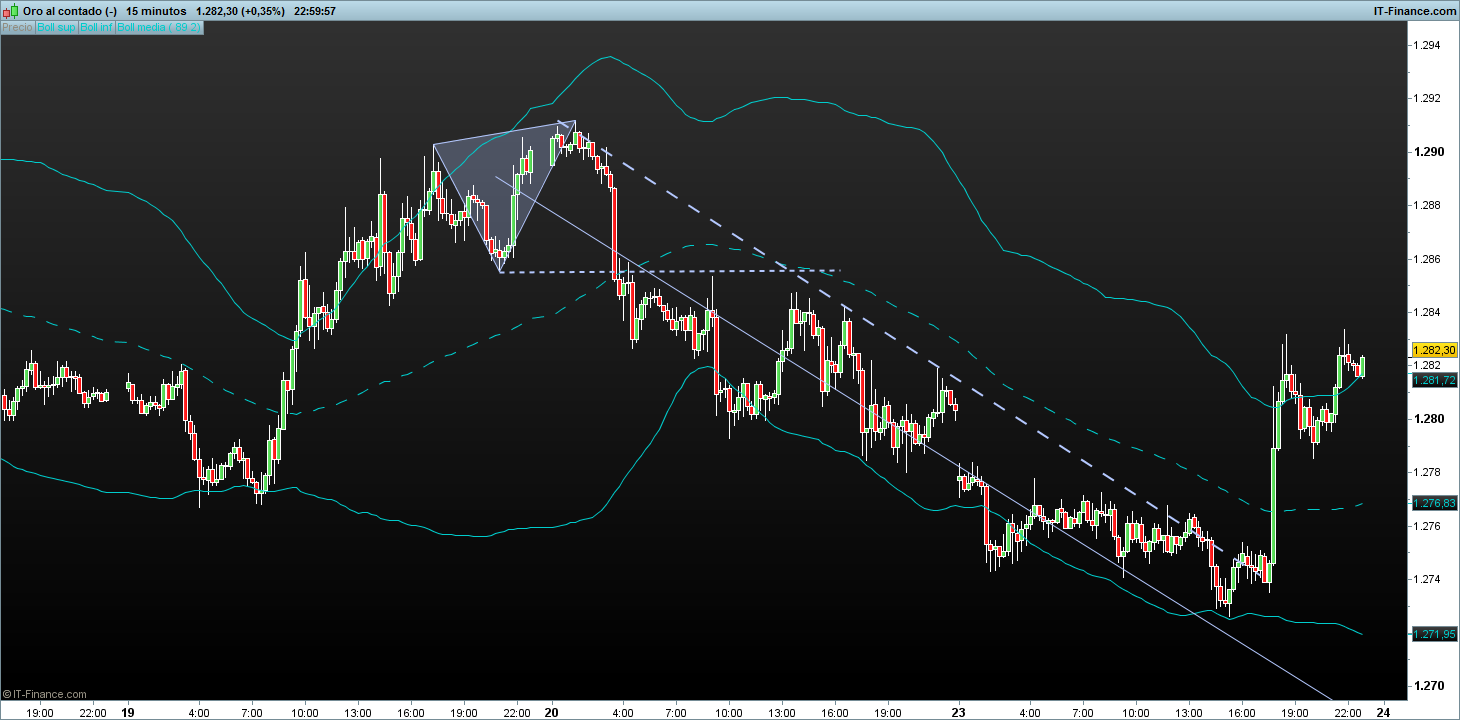Click the bold 1.280 value on the price axis

pyautogui.click(x=1427, y=419)
